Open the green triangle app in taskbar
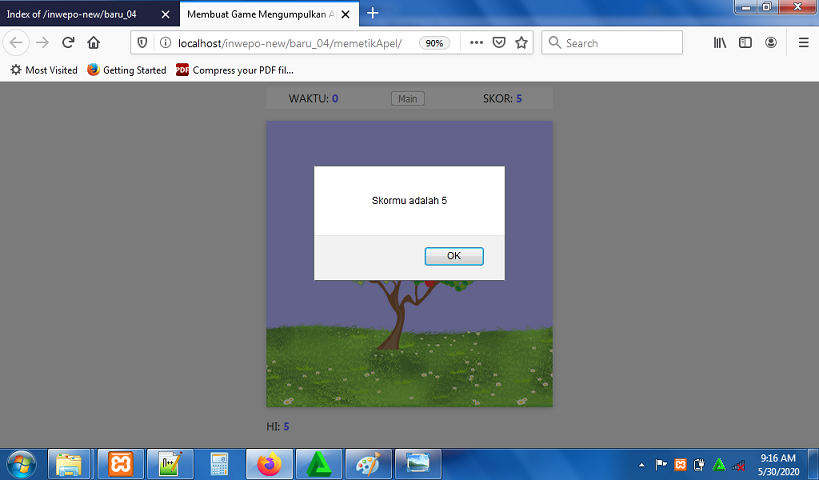This screenshot has width=819, height=480. pyautogui.click(x=319, y=464)
